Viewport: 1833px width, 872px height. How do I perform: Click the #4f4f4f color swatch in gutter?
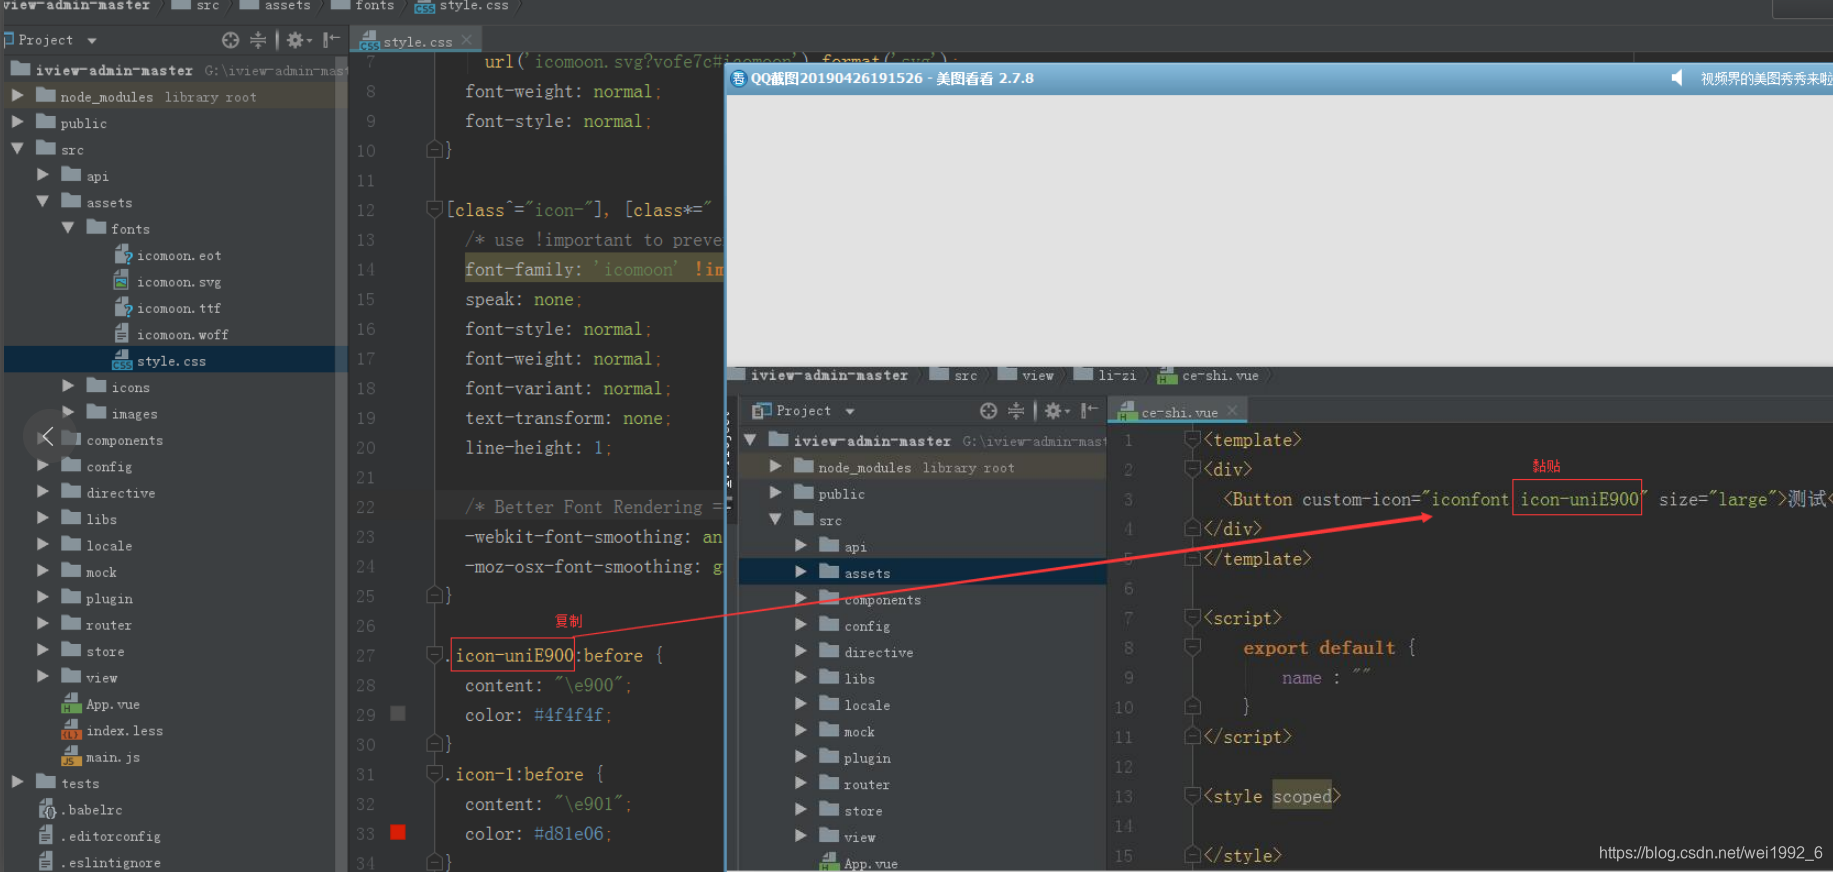(x=397, y=713)
